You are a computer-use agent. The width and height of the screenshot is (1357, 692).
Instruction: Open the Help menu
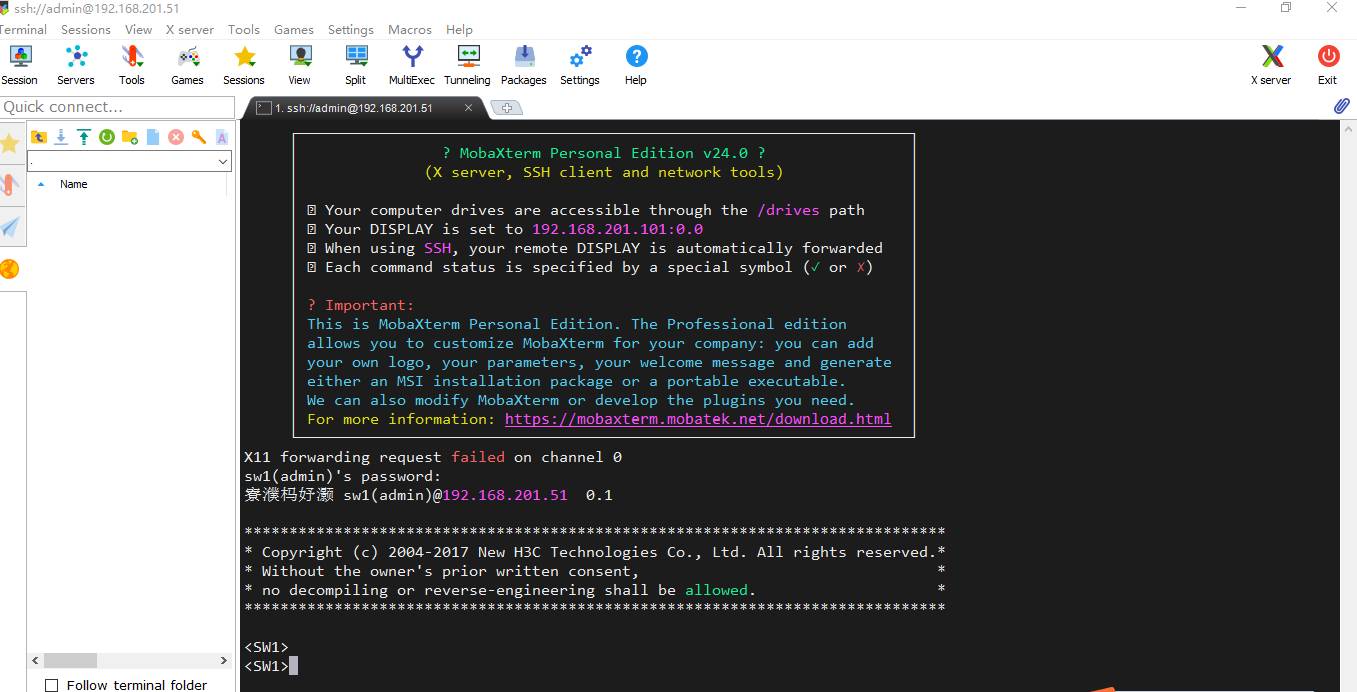(460, 29)
